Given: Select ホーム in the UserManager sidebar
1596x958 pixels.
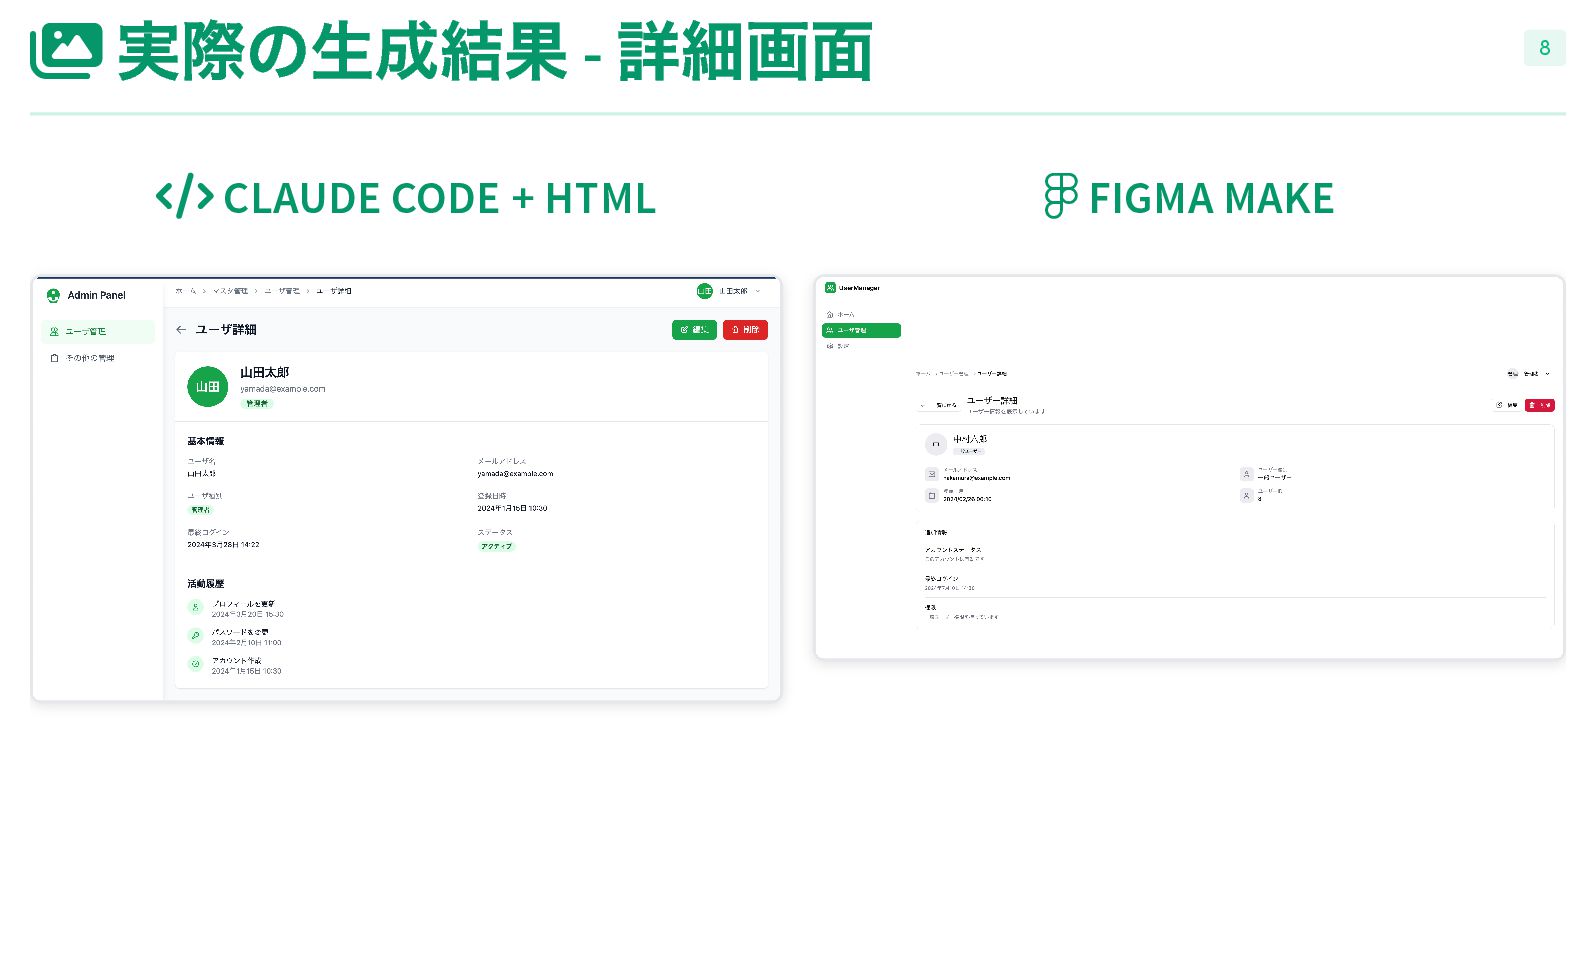Looking at the screenshot, I should pyautogui.click(x=861, y=314).
